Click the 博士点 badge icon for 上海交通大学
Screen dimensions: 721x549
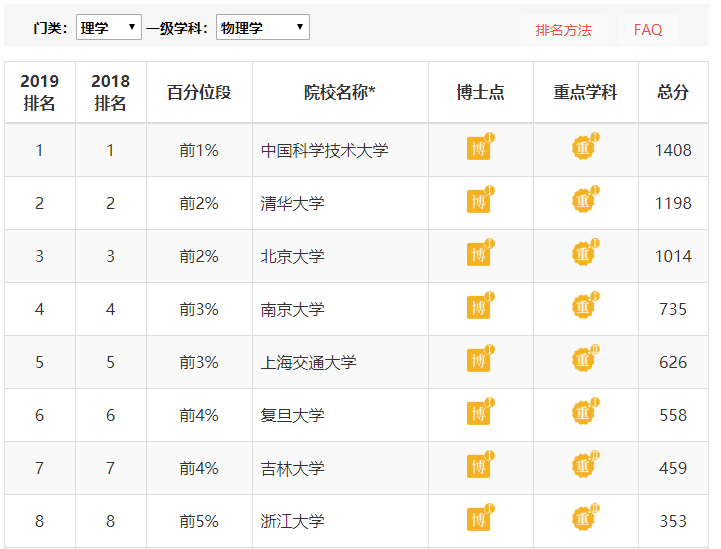pos(480,359)
